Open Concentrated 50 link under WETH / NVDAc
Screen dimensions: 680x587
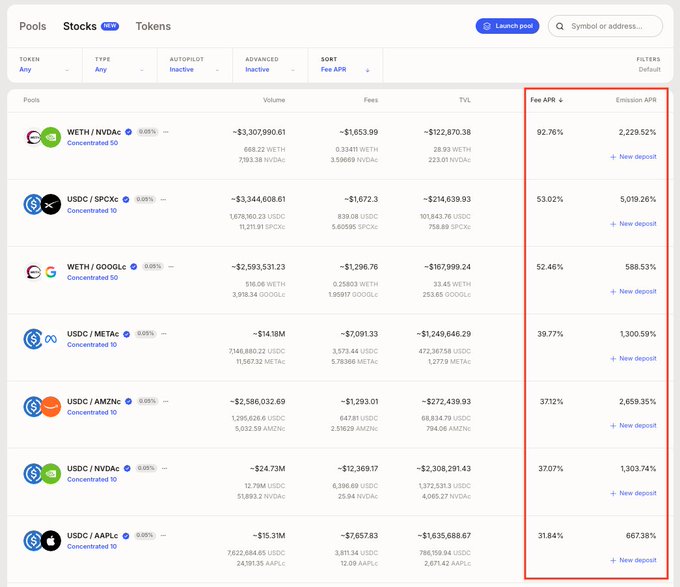(92, 143)
